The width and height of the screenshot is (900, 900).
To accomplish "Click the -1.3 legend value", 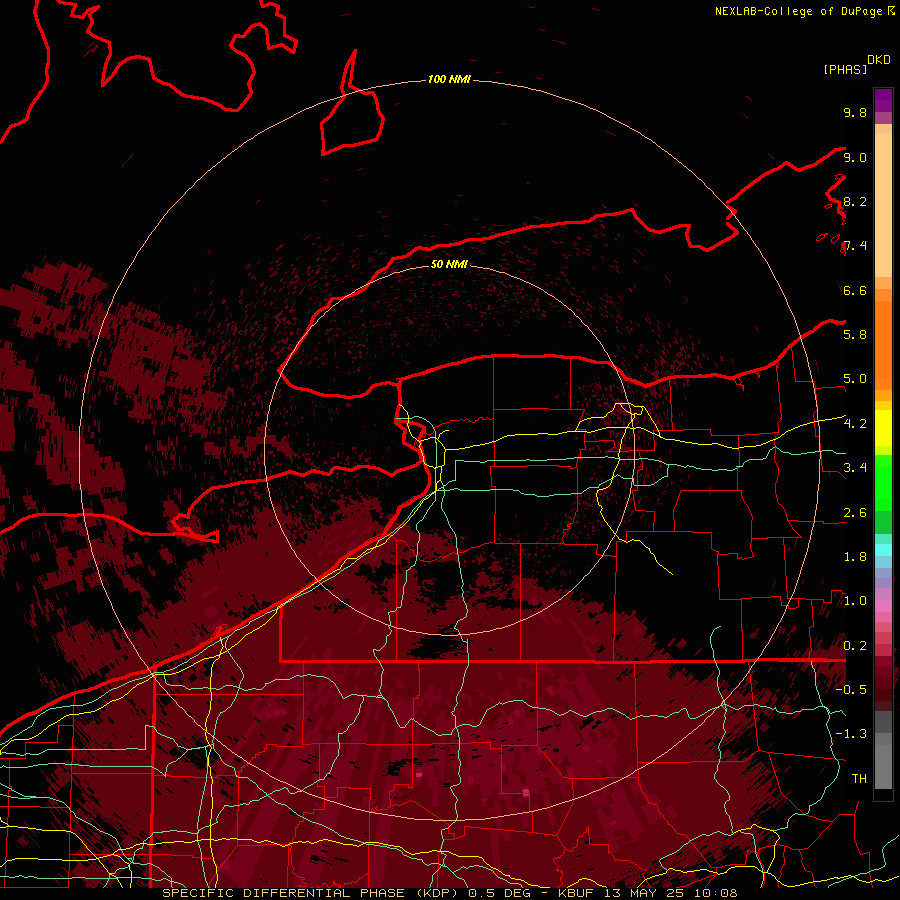I will 851,734.
